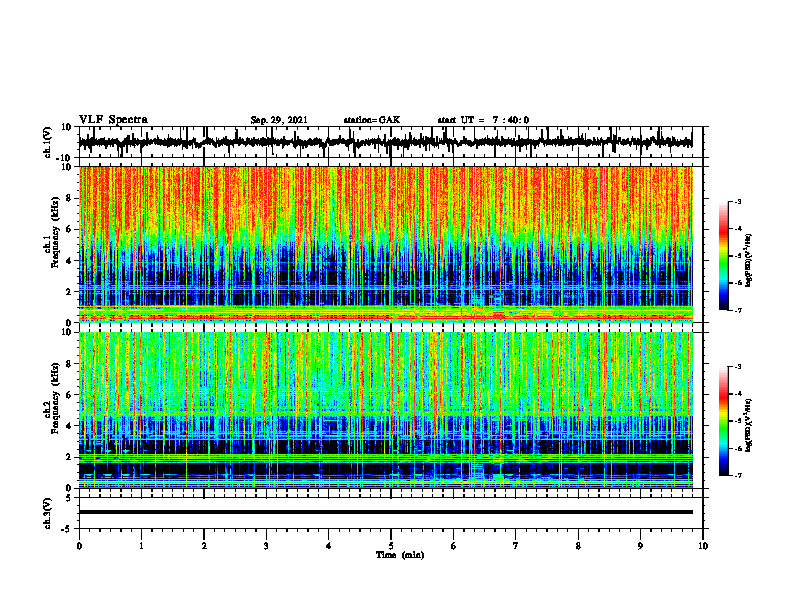The image size is (792, 612).
Task: Click the "Time (min)" axis title
Action: coord(400,555)
